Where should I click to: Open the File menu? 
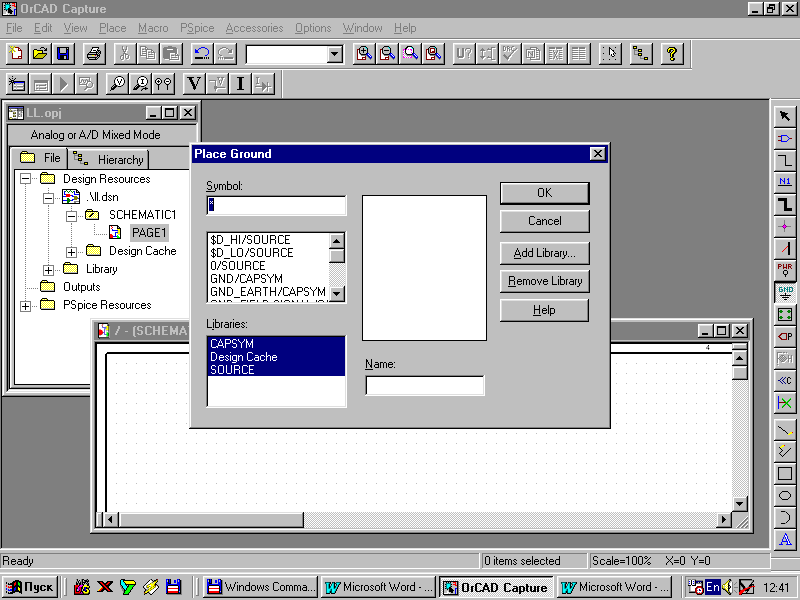tap(14, 28)
